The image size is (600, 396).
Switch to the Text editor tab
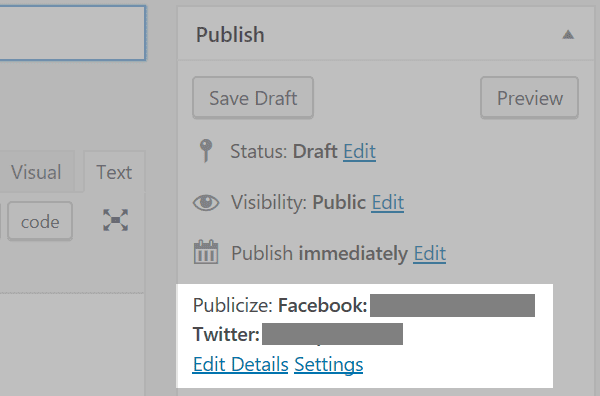(114, 171)
